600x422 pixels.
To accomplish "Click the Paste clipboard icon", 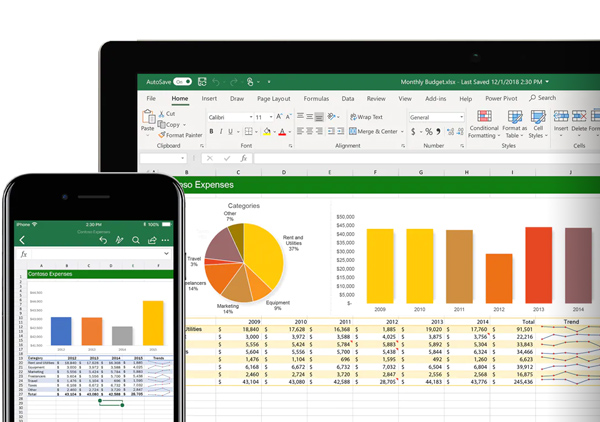I will point(148,117).
